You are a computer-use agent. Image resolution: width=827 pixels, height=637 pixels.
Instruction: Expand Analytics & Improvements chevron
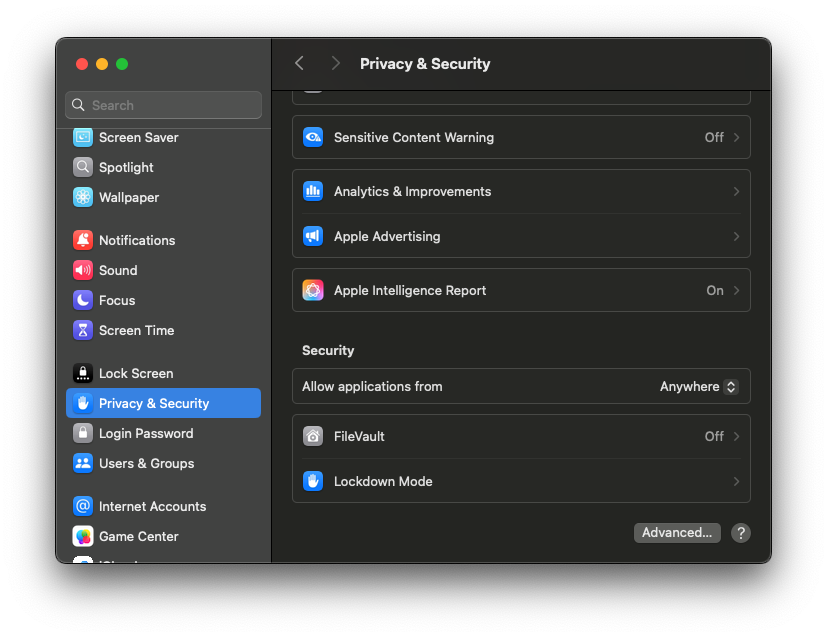[x=736, y=191]
